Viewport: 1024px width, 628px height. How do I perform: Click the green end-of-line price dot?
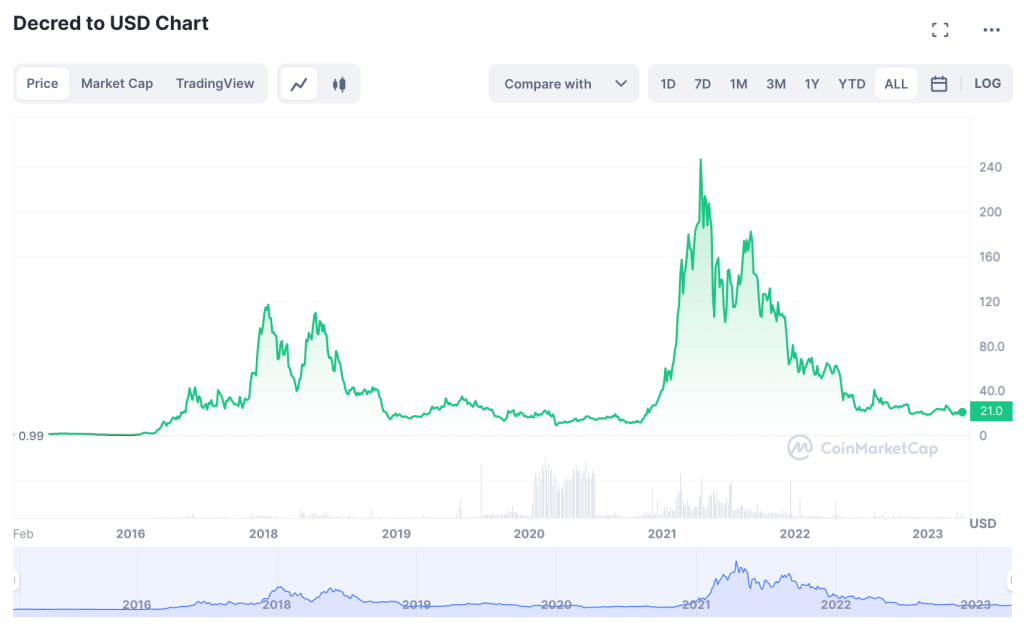click(x=962, y=412)
